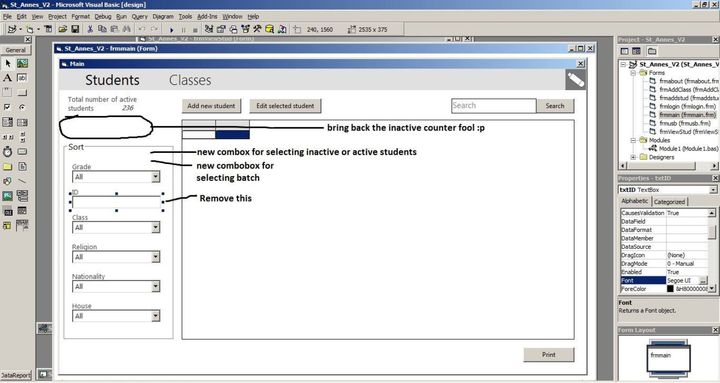The width and height of the screenshot is (720, 383).
Task: Open the Religion dropdown in Sort
Action: [x=156, y=257]
